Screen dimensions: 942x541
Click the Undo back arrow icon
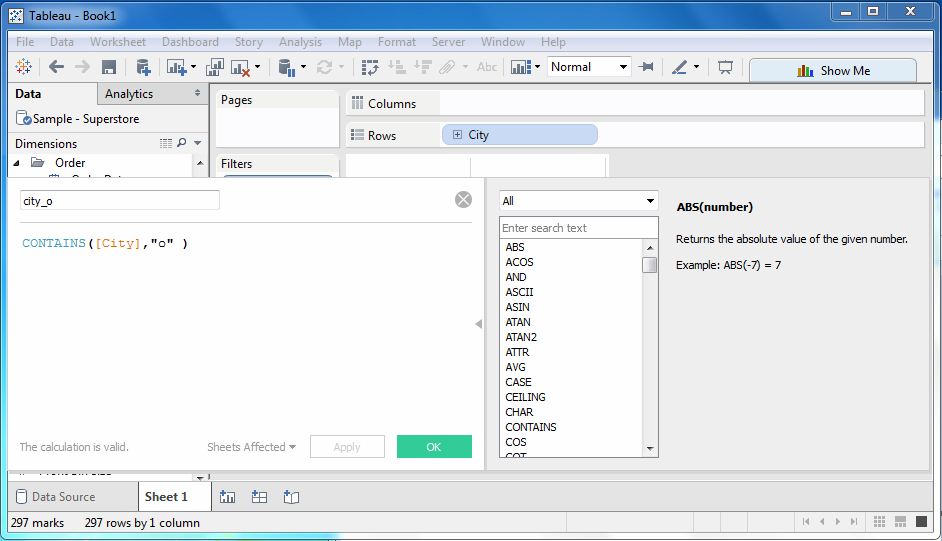coord(56,68)
